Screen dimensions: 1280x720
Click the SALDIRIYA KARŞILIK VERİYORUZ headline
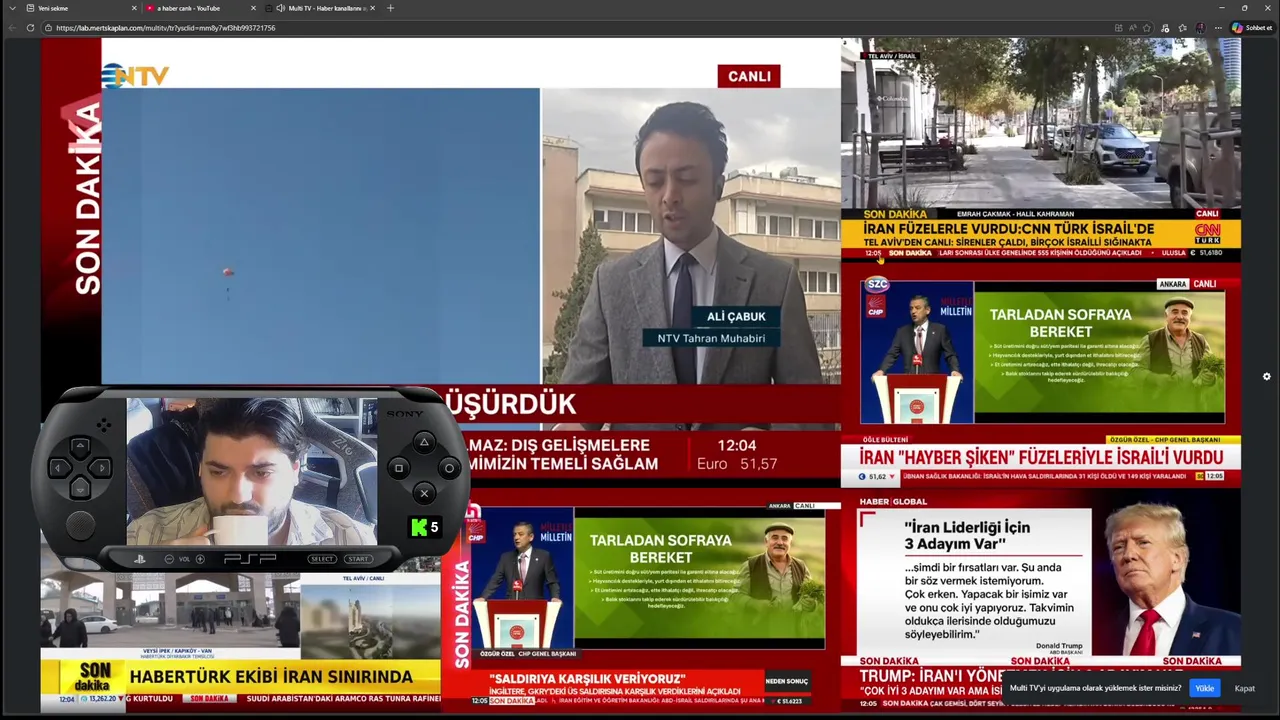pyautogui.click(x=587, y=679)
